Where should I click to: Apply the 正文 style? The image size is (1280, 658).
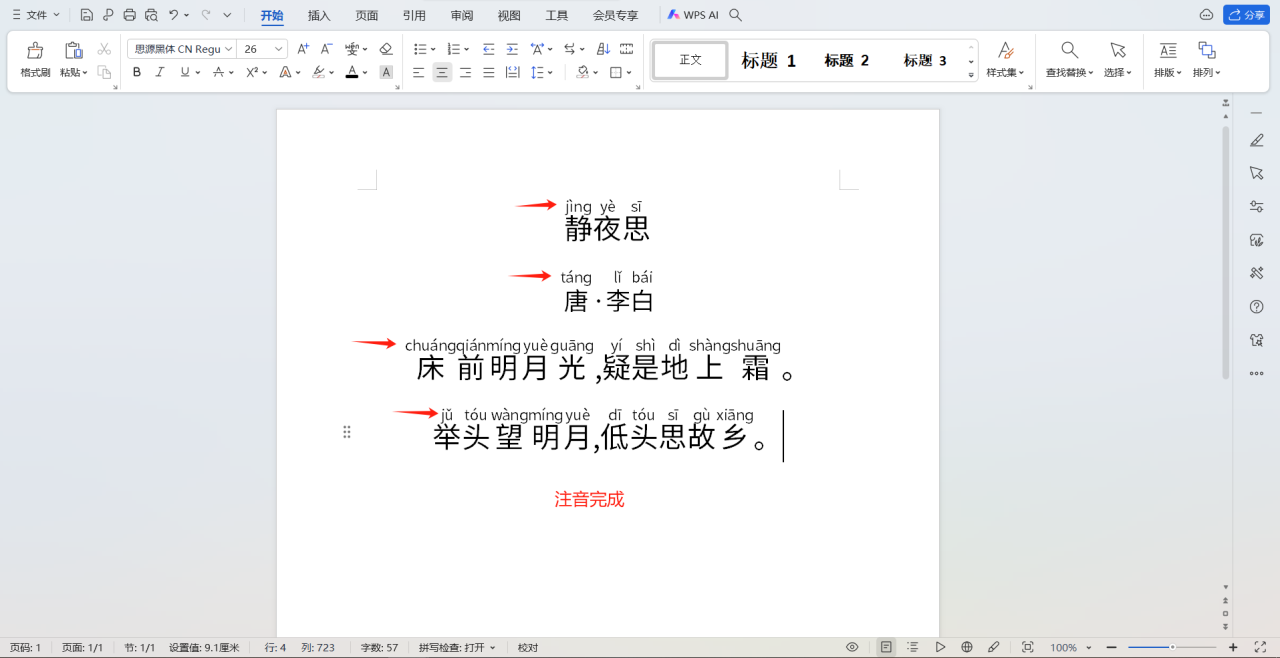691,60
